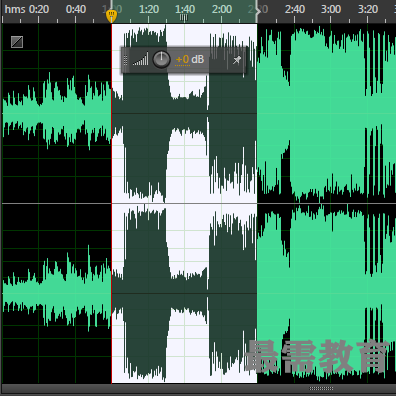Screen dimensions: 396x396
Task: Click the fade-in handle square icon
Action: 17,42
